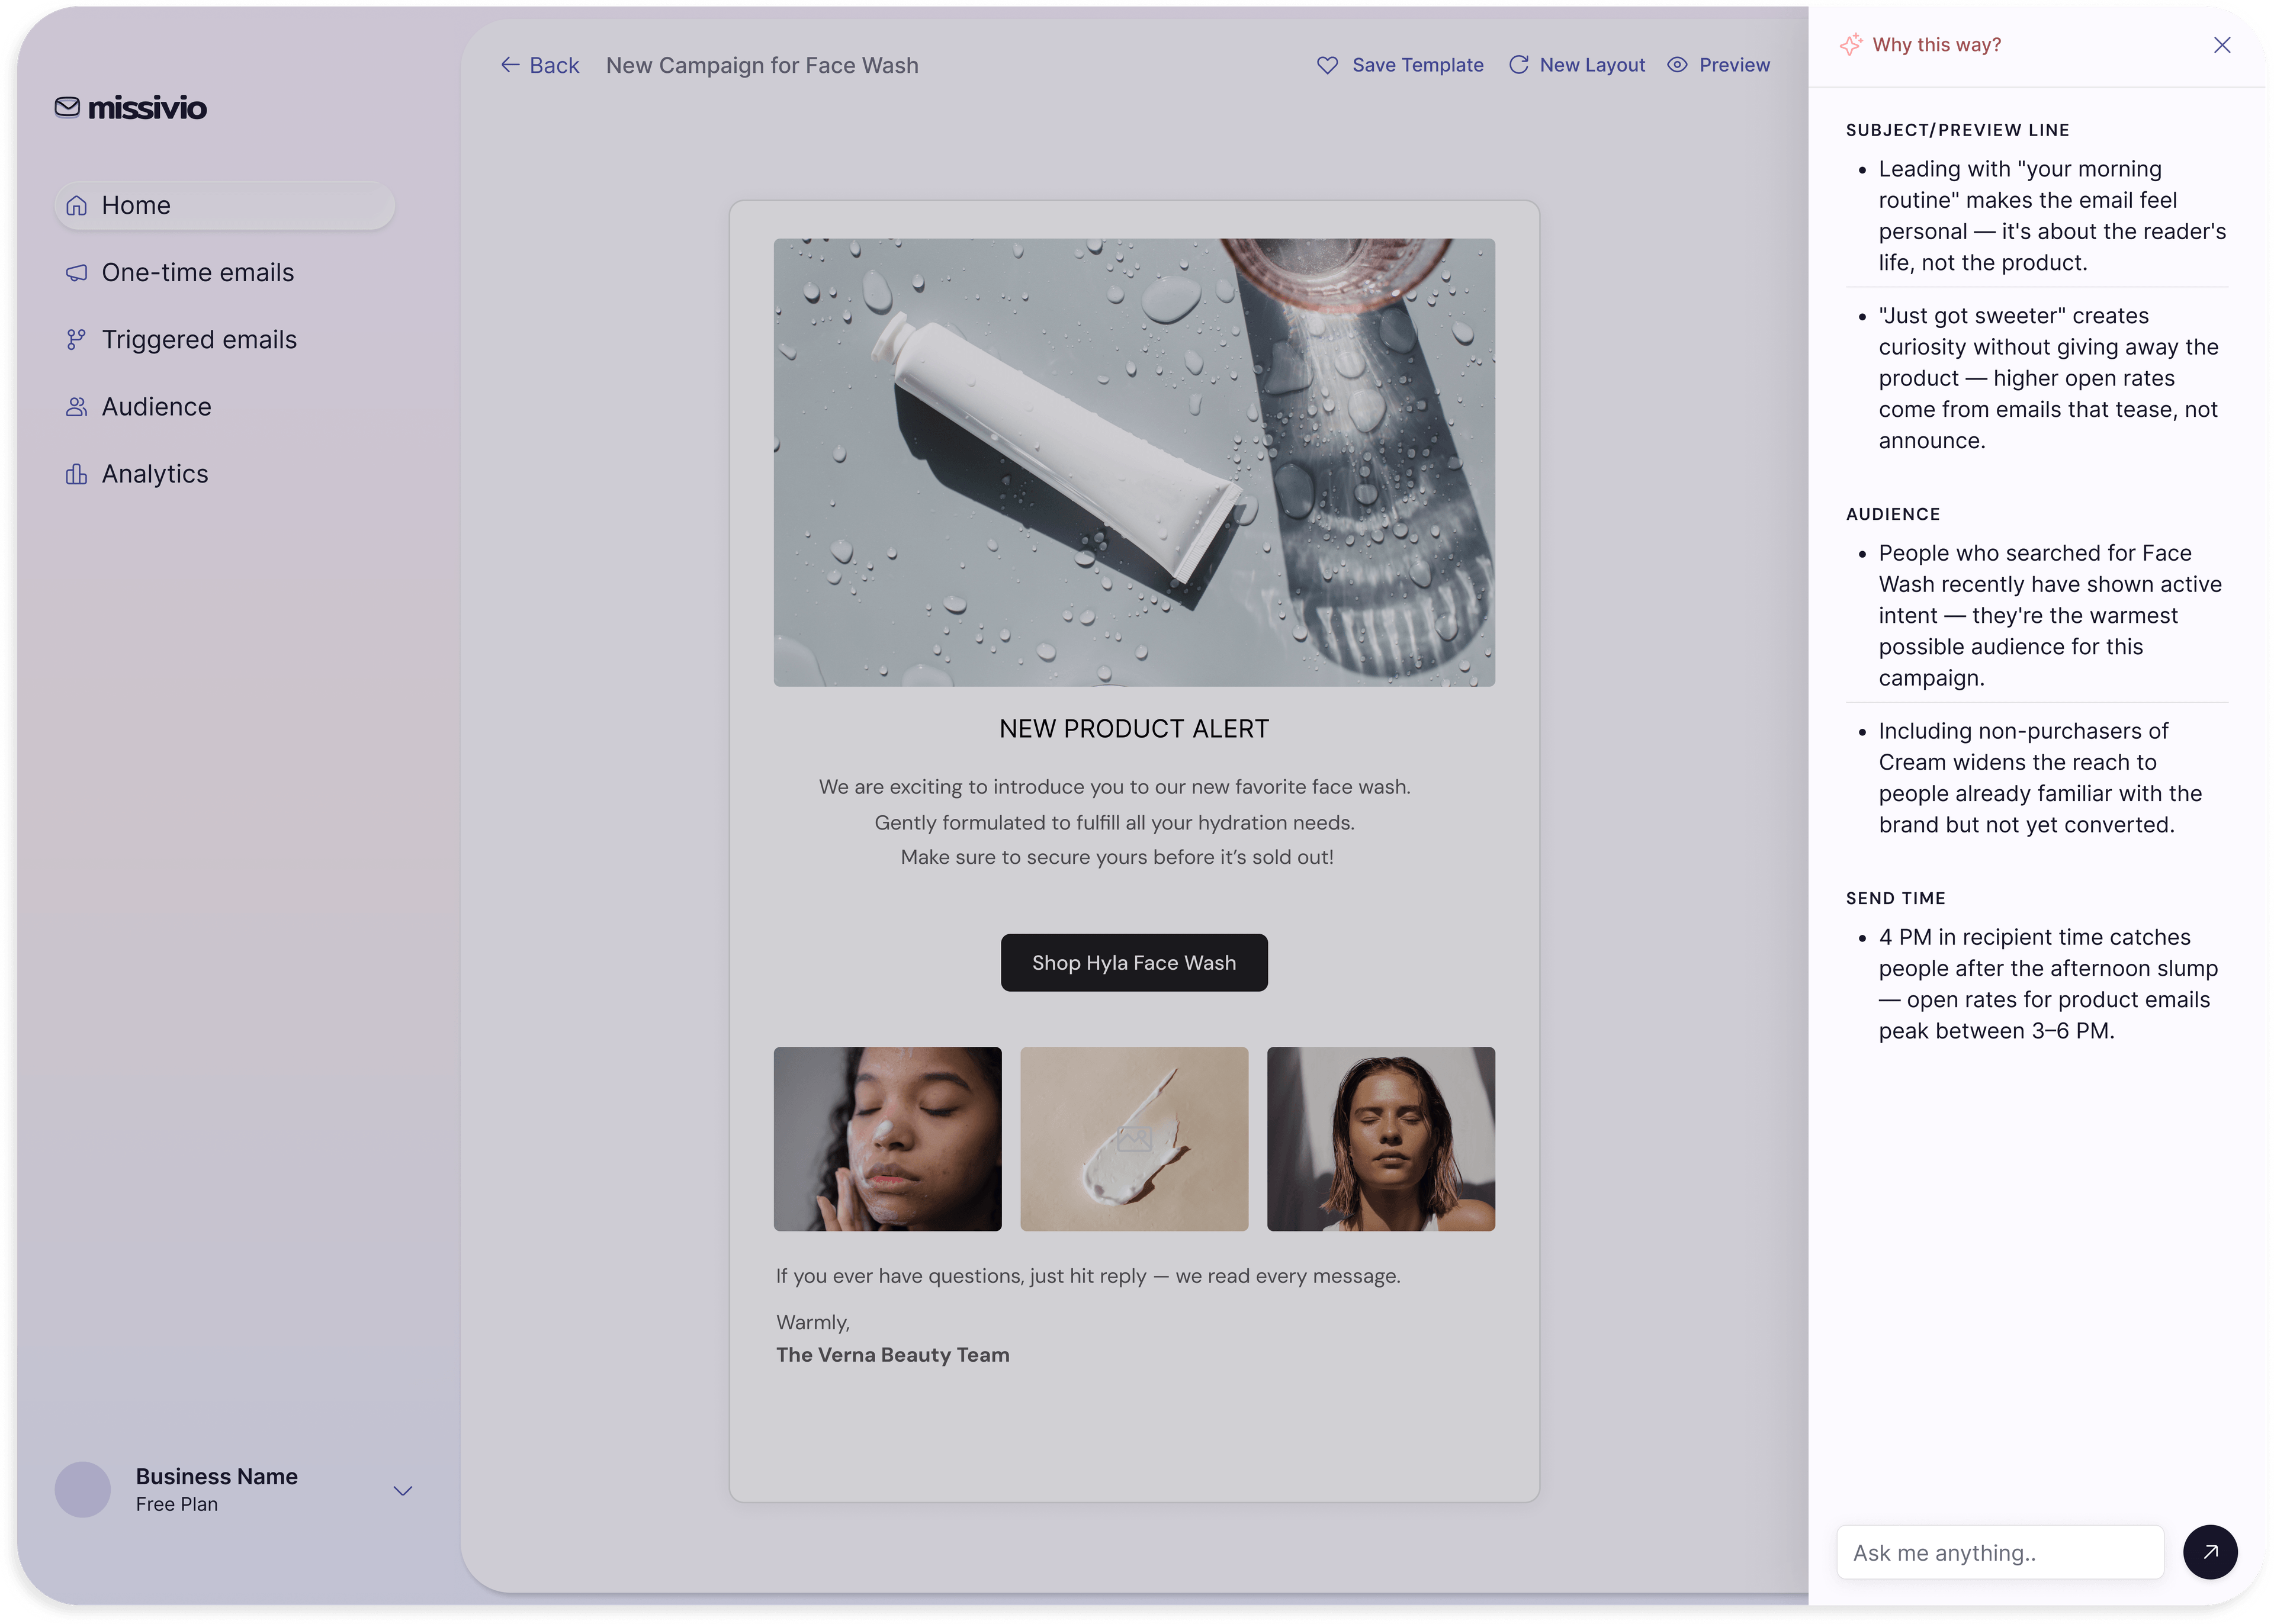Send the chat message with arrow button
The image size is (2274, 1624).
click(2209, 1552)
